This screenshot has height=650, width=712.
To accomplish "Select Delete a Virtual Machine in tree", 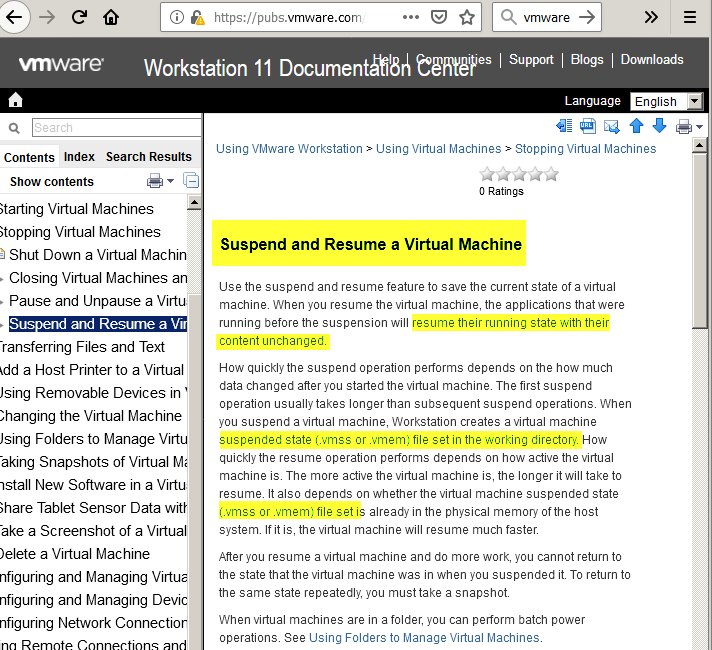I will 74,554.
